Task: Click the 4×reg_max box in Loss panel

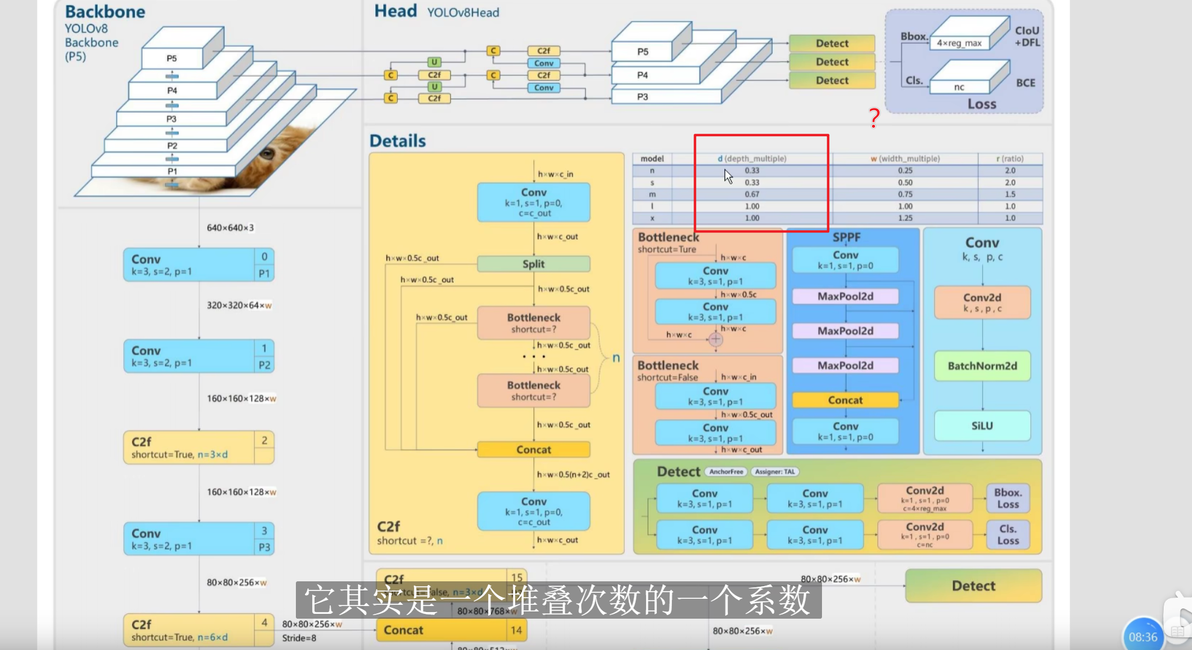Action: click(959, 43)
